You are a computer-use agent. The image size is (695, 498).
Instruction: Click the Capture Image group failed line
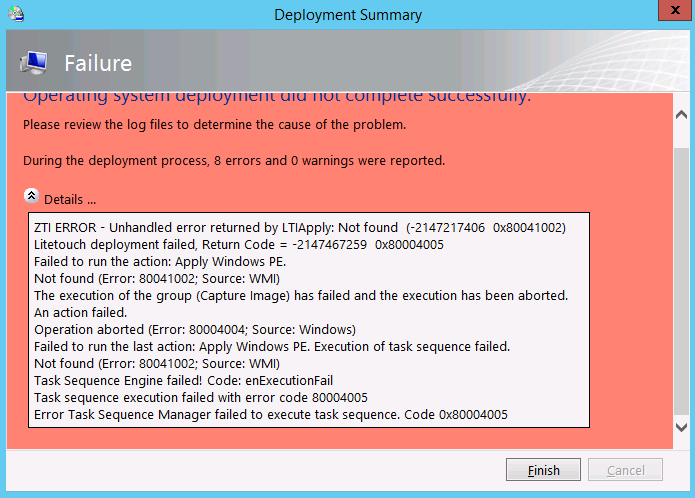click(x=301, y=296)
